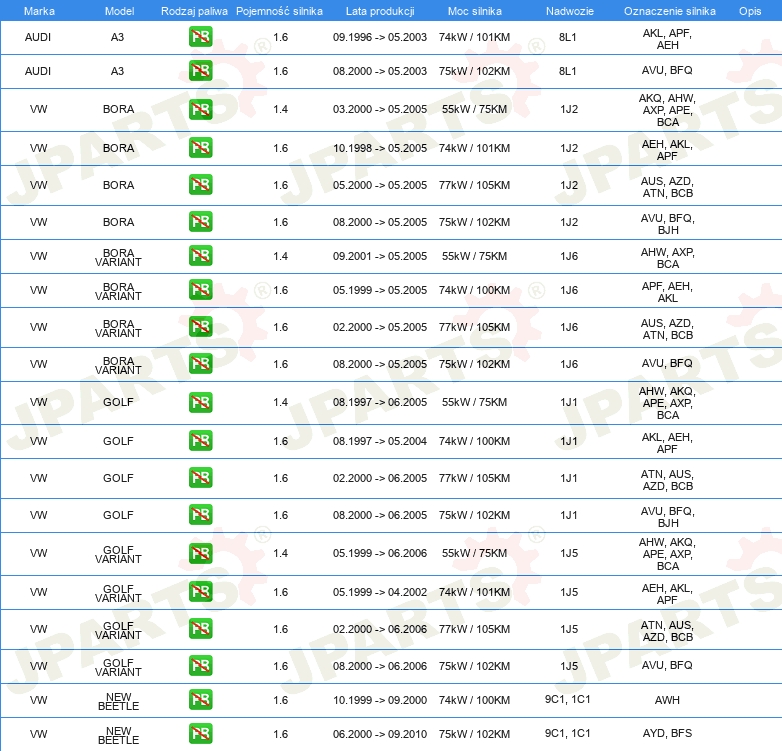Select production dates 08.2000 -> 06.2005
The width and height of the screenshot is (782, 751).
tap(380, 515)
